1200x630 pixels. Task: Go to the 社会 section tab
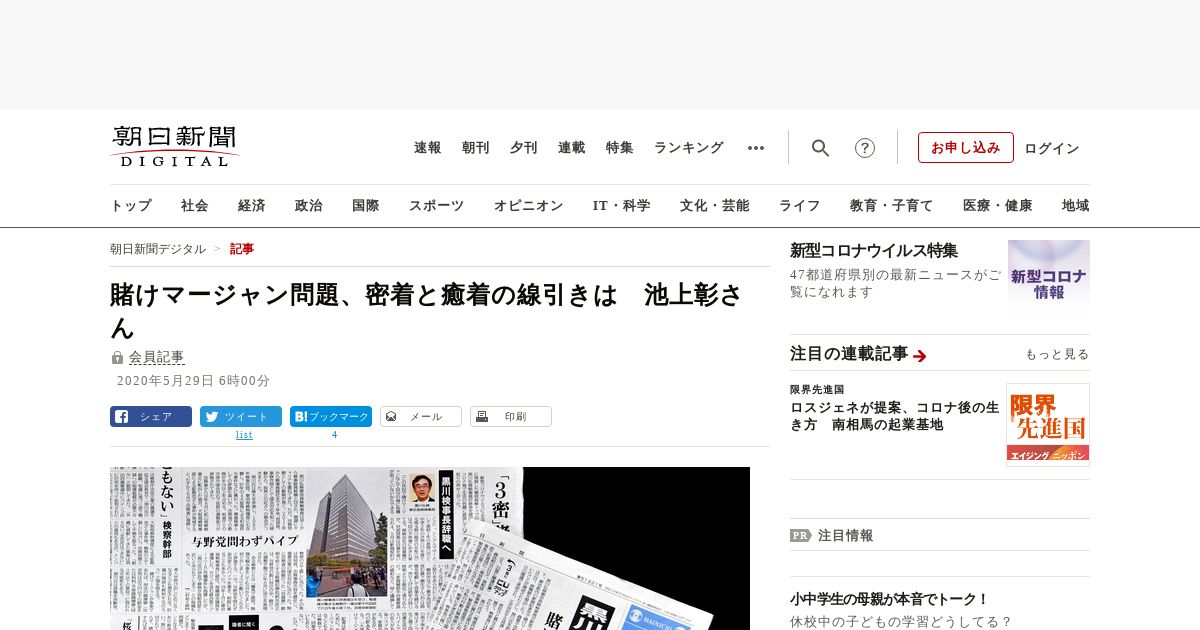tap(195, 206)
